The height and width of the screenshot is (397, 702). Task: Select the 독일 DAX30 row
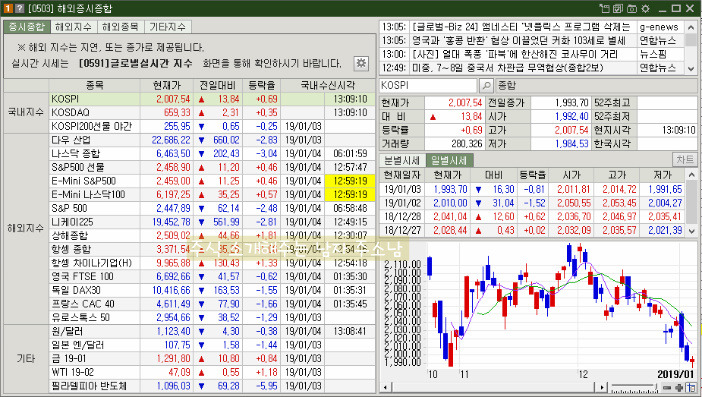[212, 290]
